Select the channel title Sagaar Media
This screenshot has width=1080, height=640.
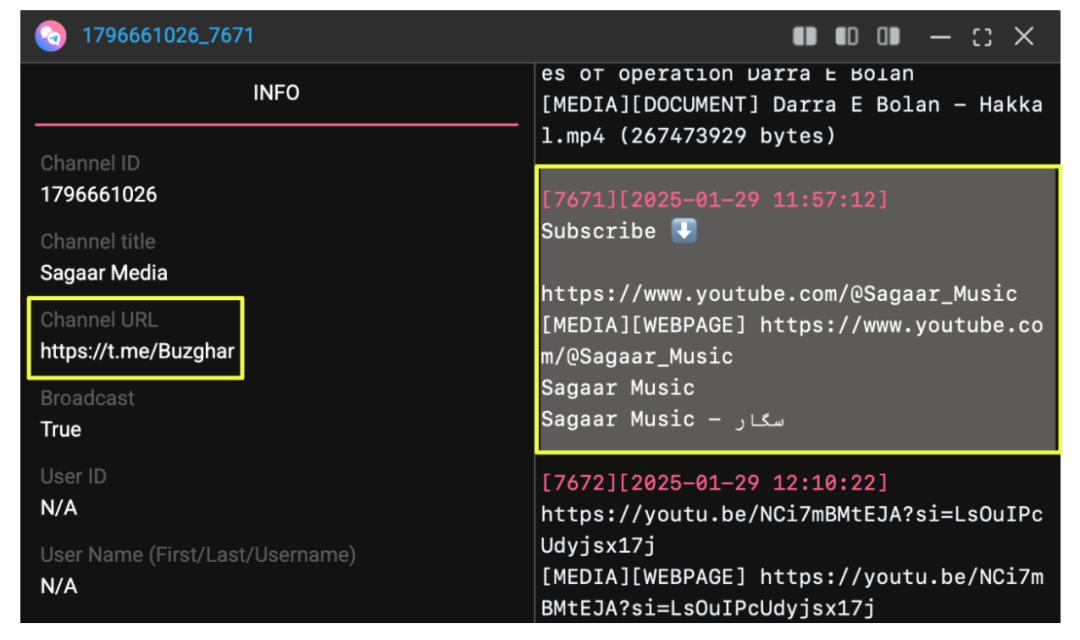104,273
